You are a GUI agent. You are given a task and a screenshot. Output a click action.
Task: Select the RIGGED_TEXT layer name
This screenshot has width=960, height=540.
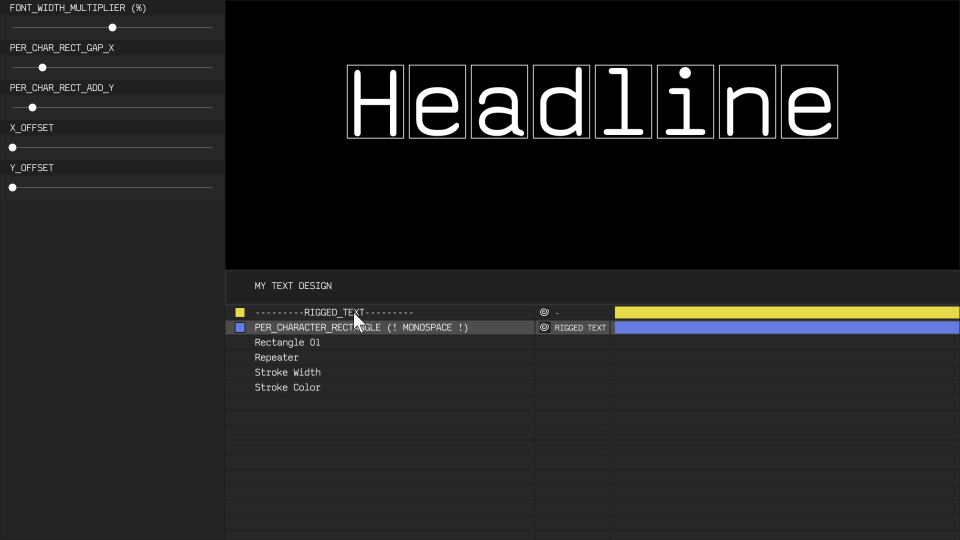point(334,312)
